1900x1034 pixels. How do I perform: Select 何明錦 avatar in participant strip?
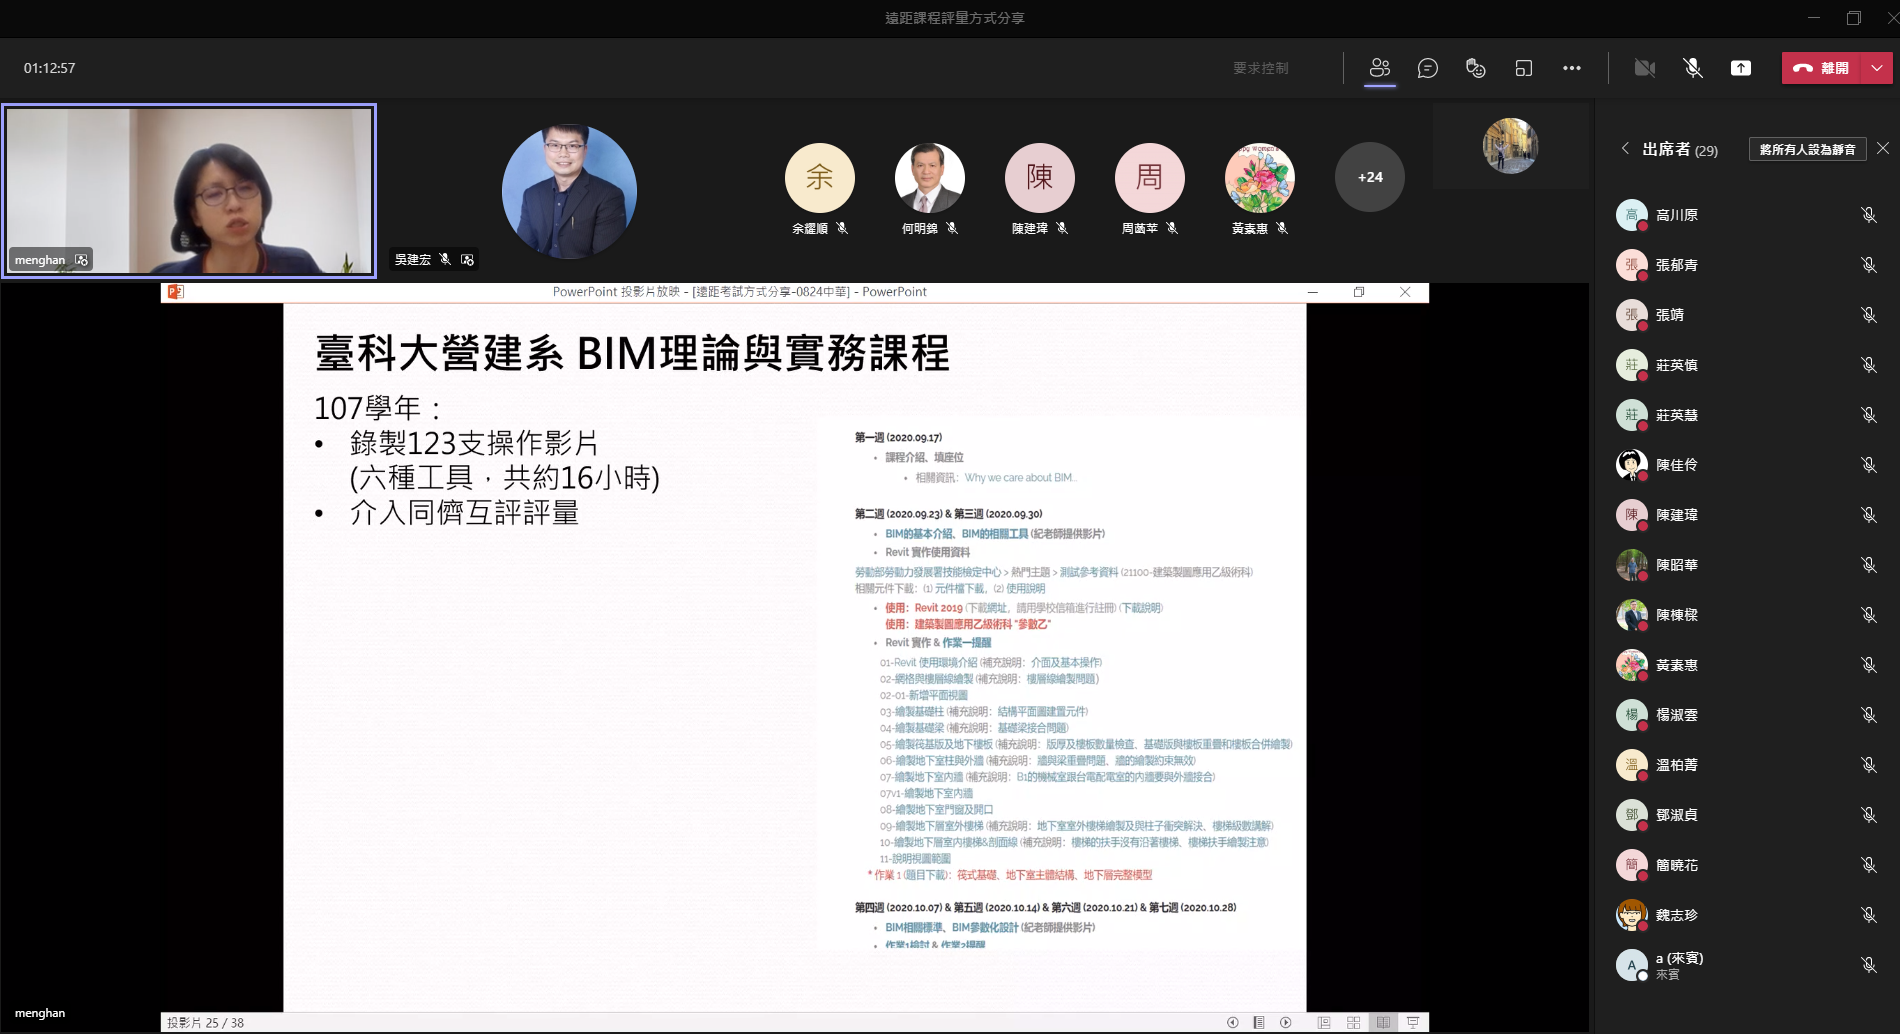(930, 177)
